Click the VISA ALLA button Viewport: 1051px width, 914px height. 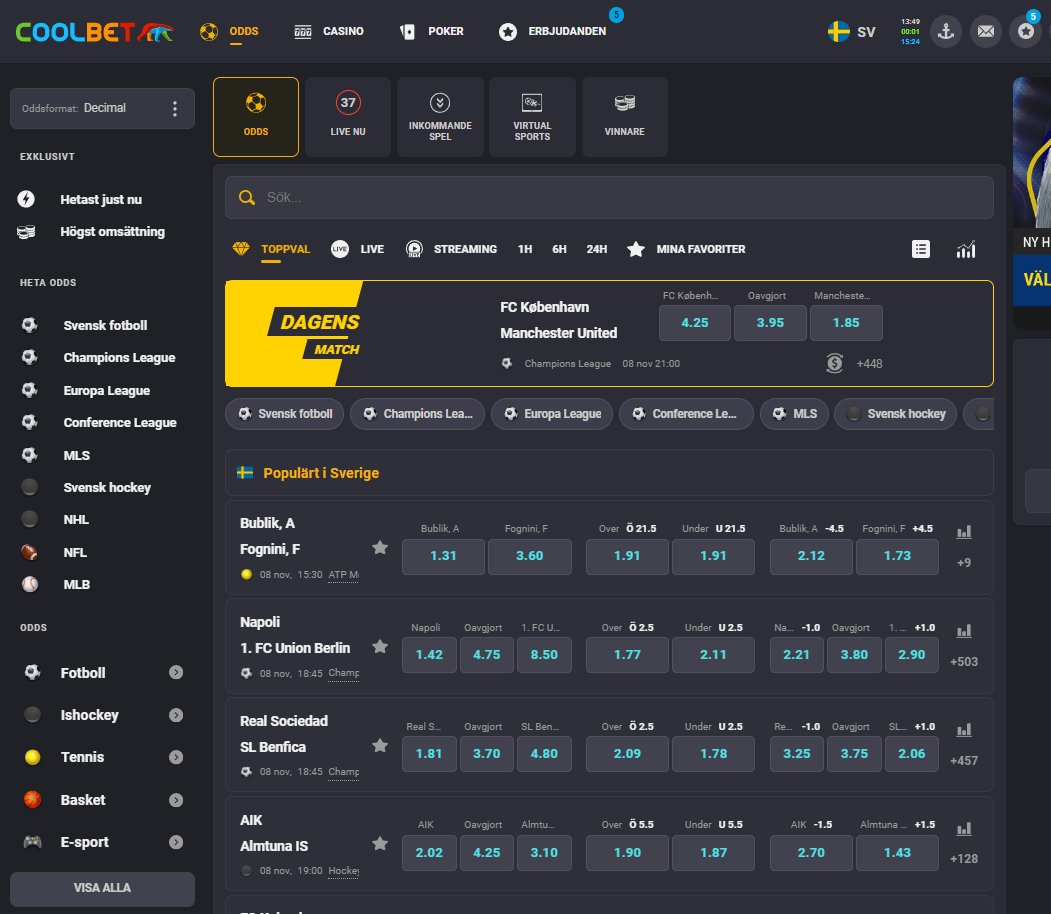click(102, 888)
